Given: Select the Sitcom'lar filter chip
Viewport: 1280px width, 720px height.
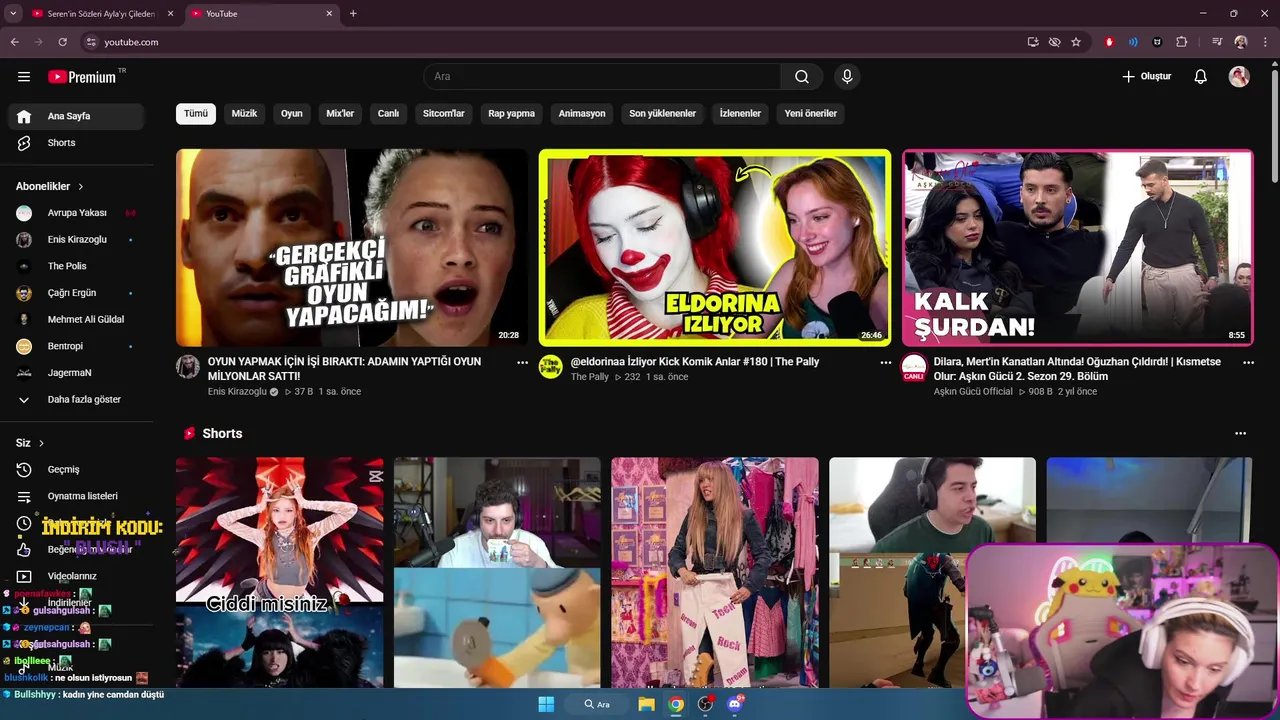Looking at the screenshot, I should click(x=443, y=113).
